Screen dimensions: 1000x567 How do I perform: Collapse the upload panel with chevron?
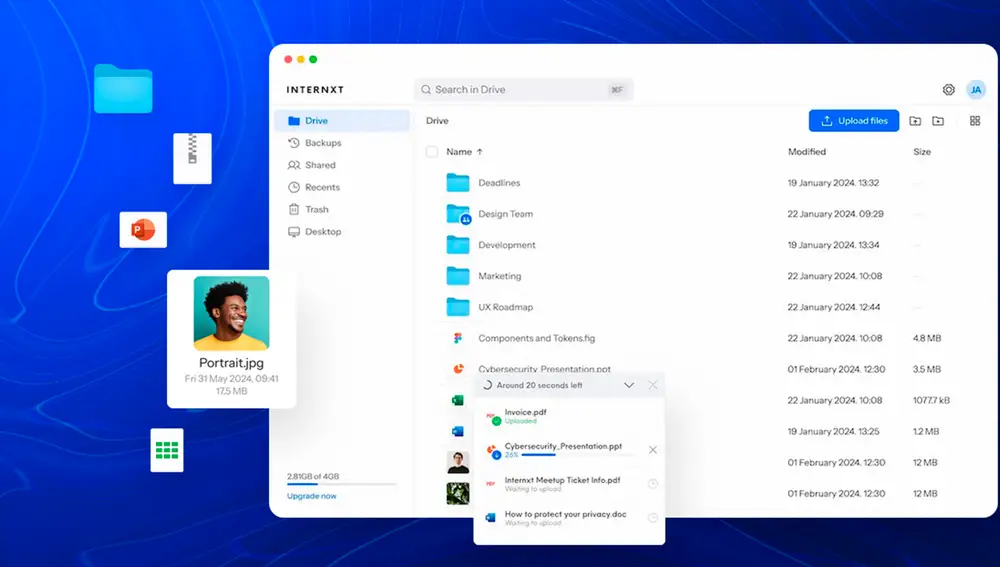point(629,385)
